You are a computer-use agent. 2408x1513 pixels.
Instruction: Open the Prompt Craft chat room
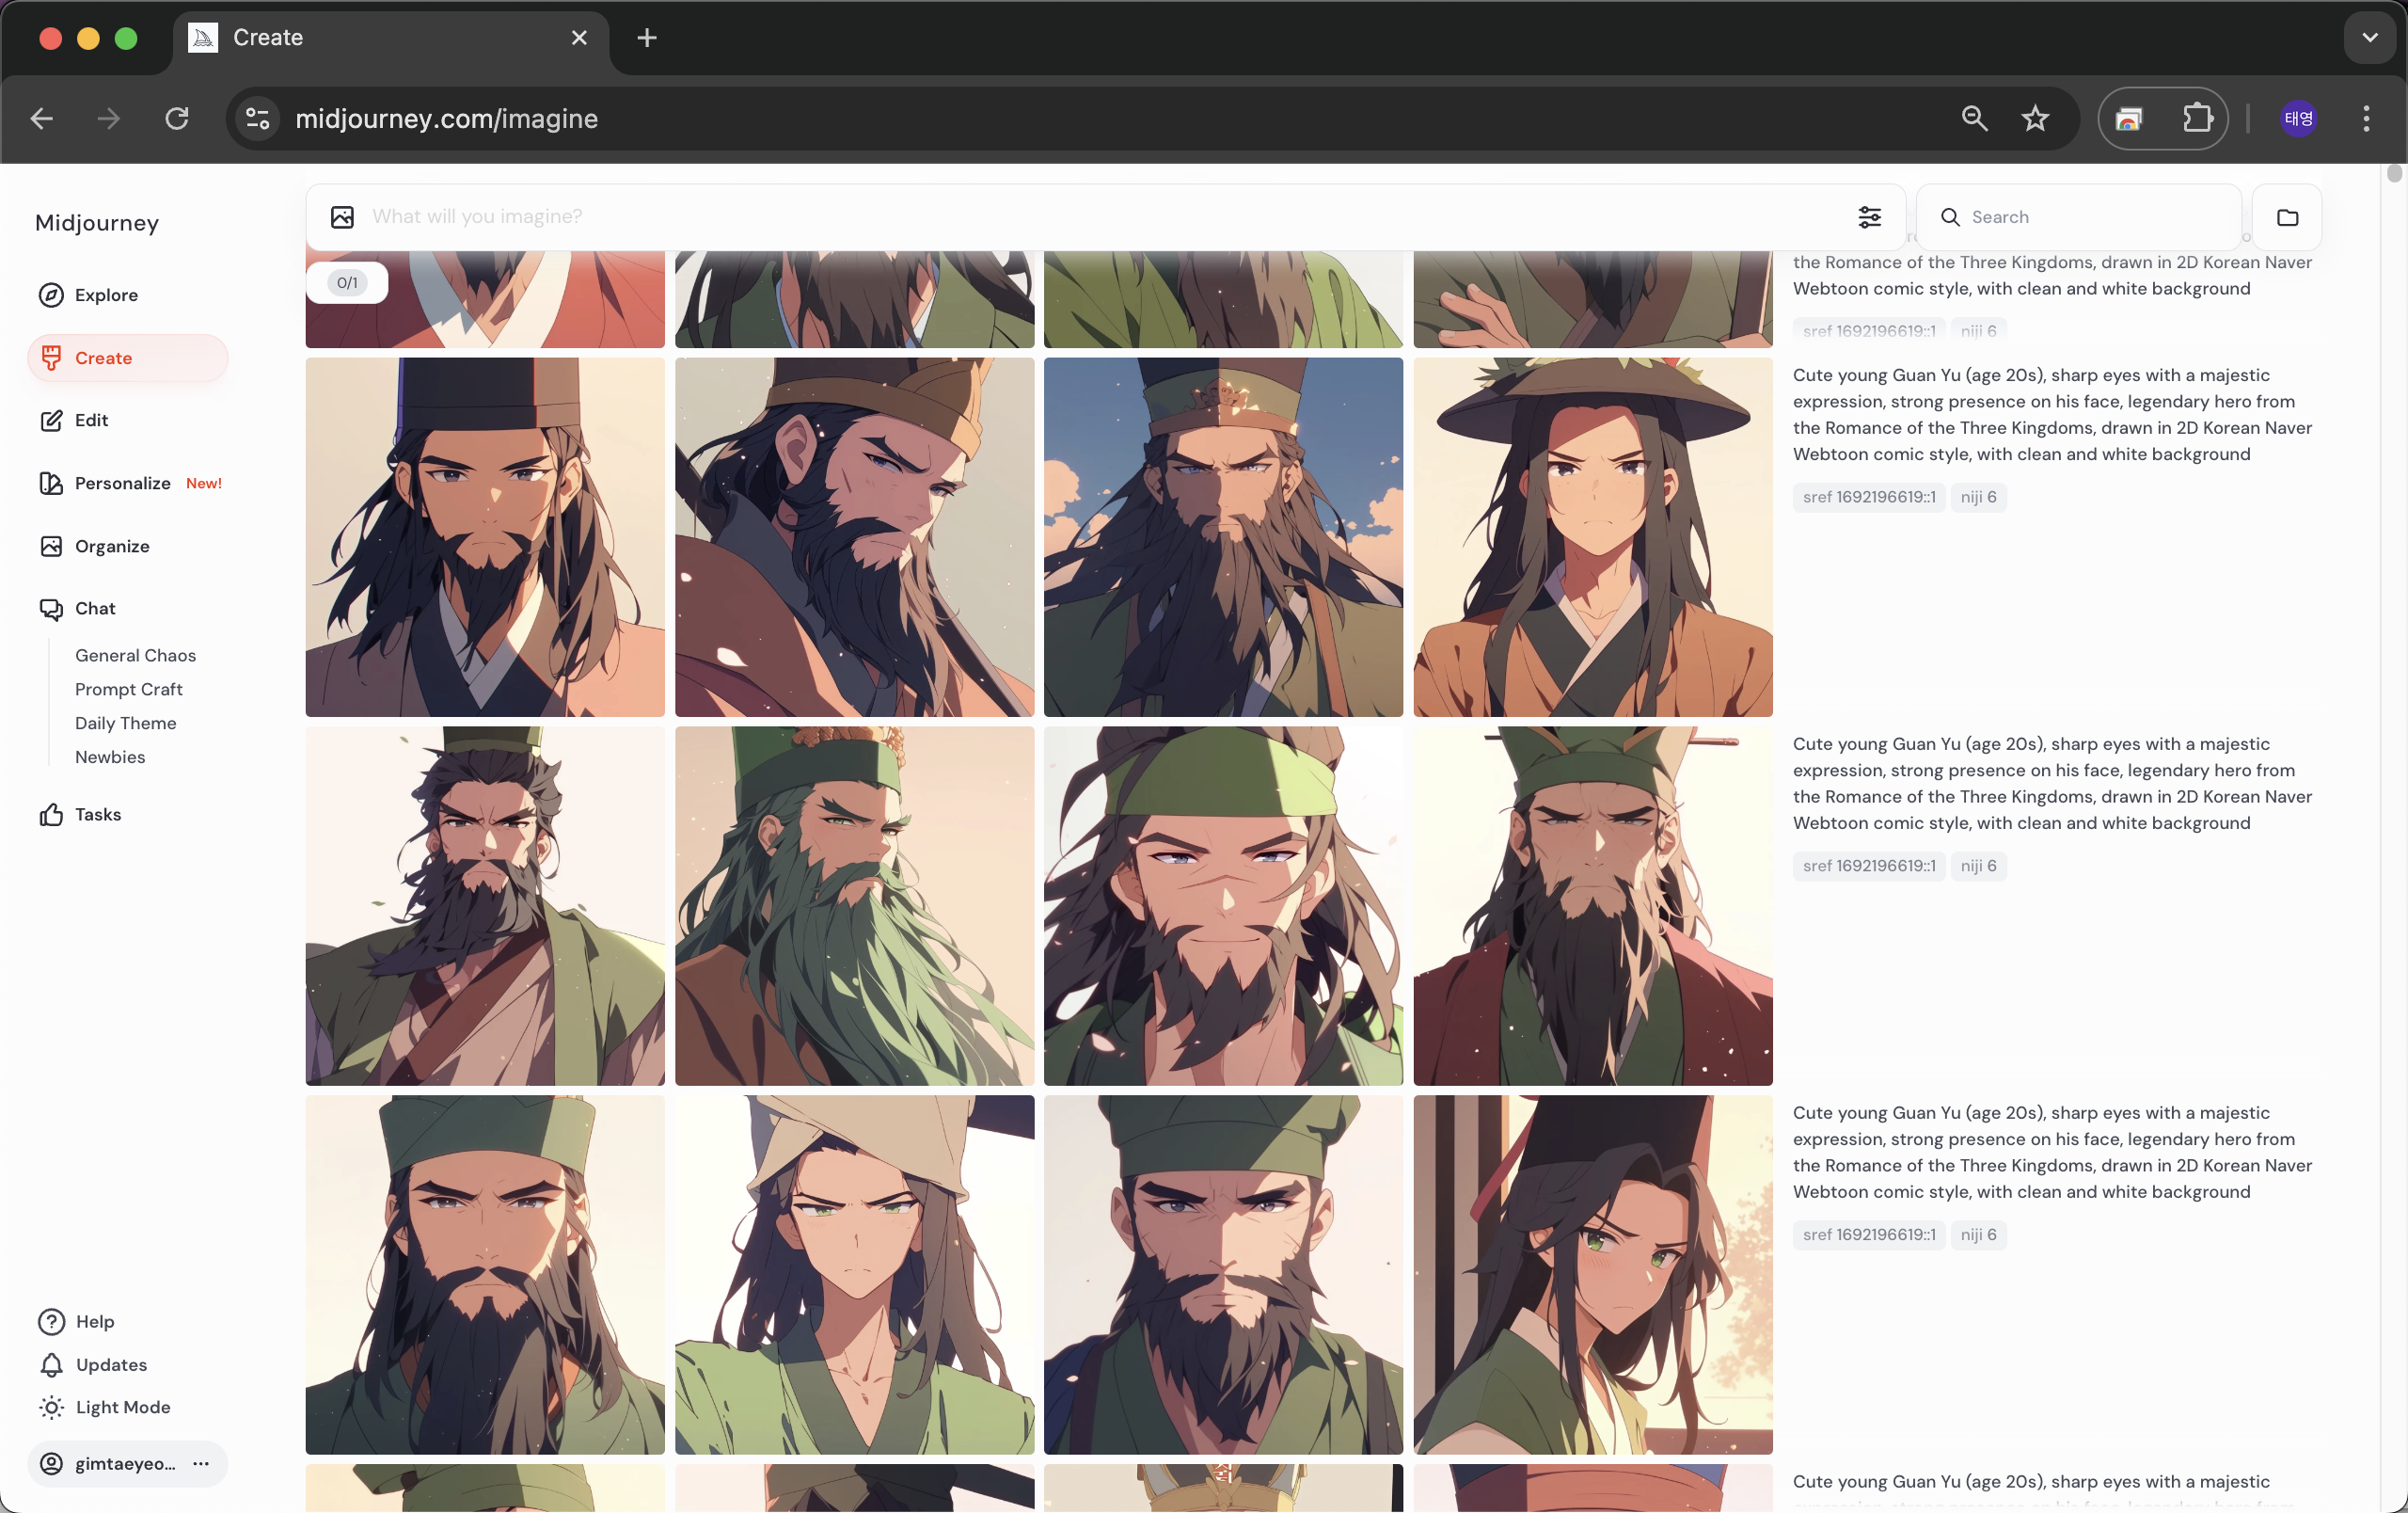tap(129, 689)
